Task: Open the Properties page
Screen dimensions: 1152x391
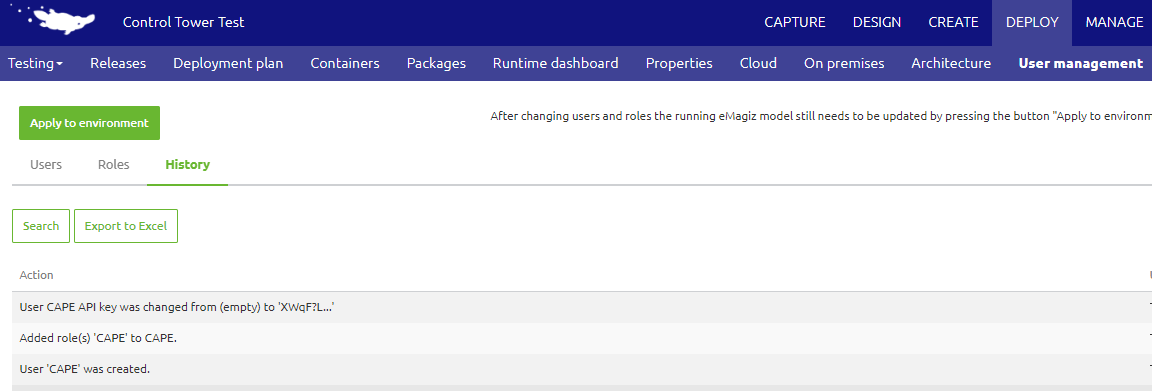Action: pos(679,63)
